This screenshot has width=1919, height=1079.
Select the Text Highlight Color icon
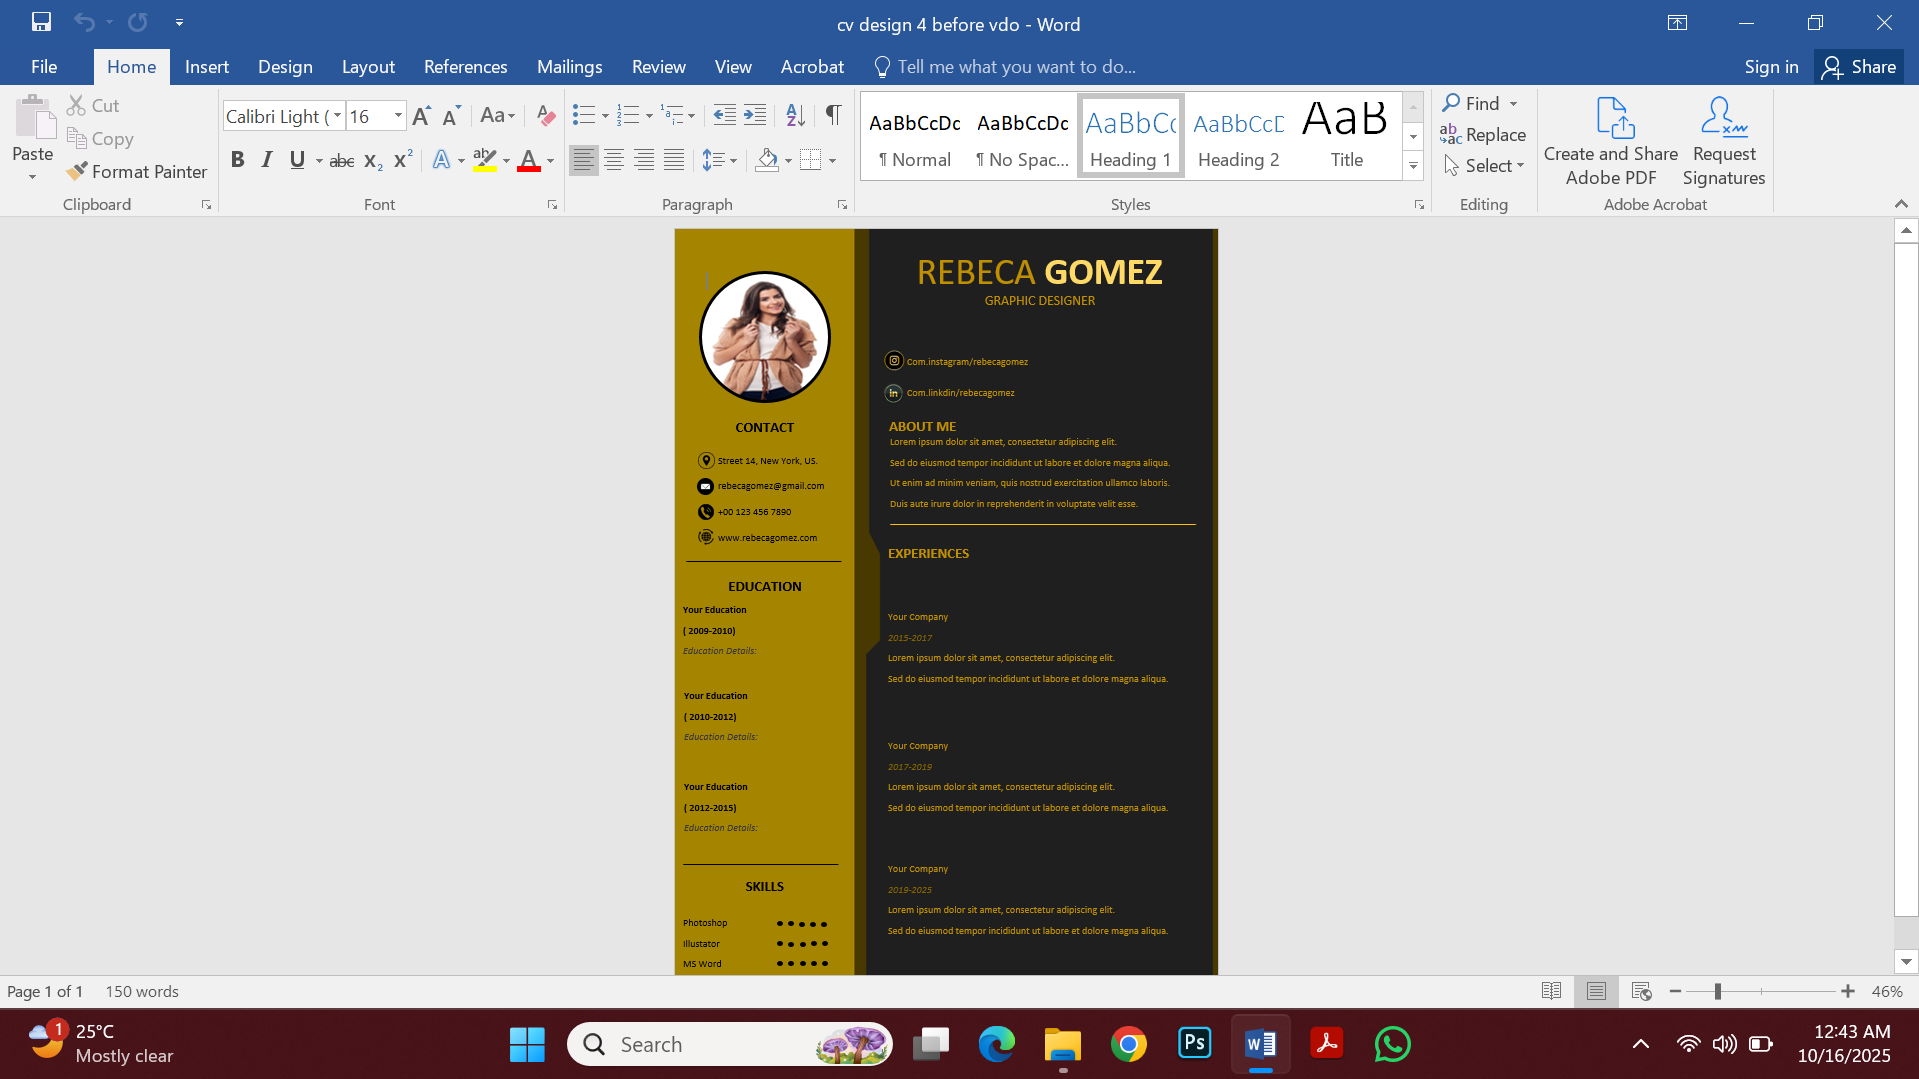pyautogui.click(x=484, y=160)
